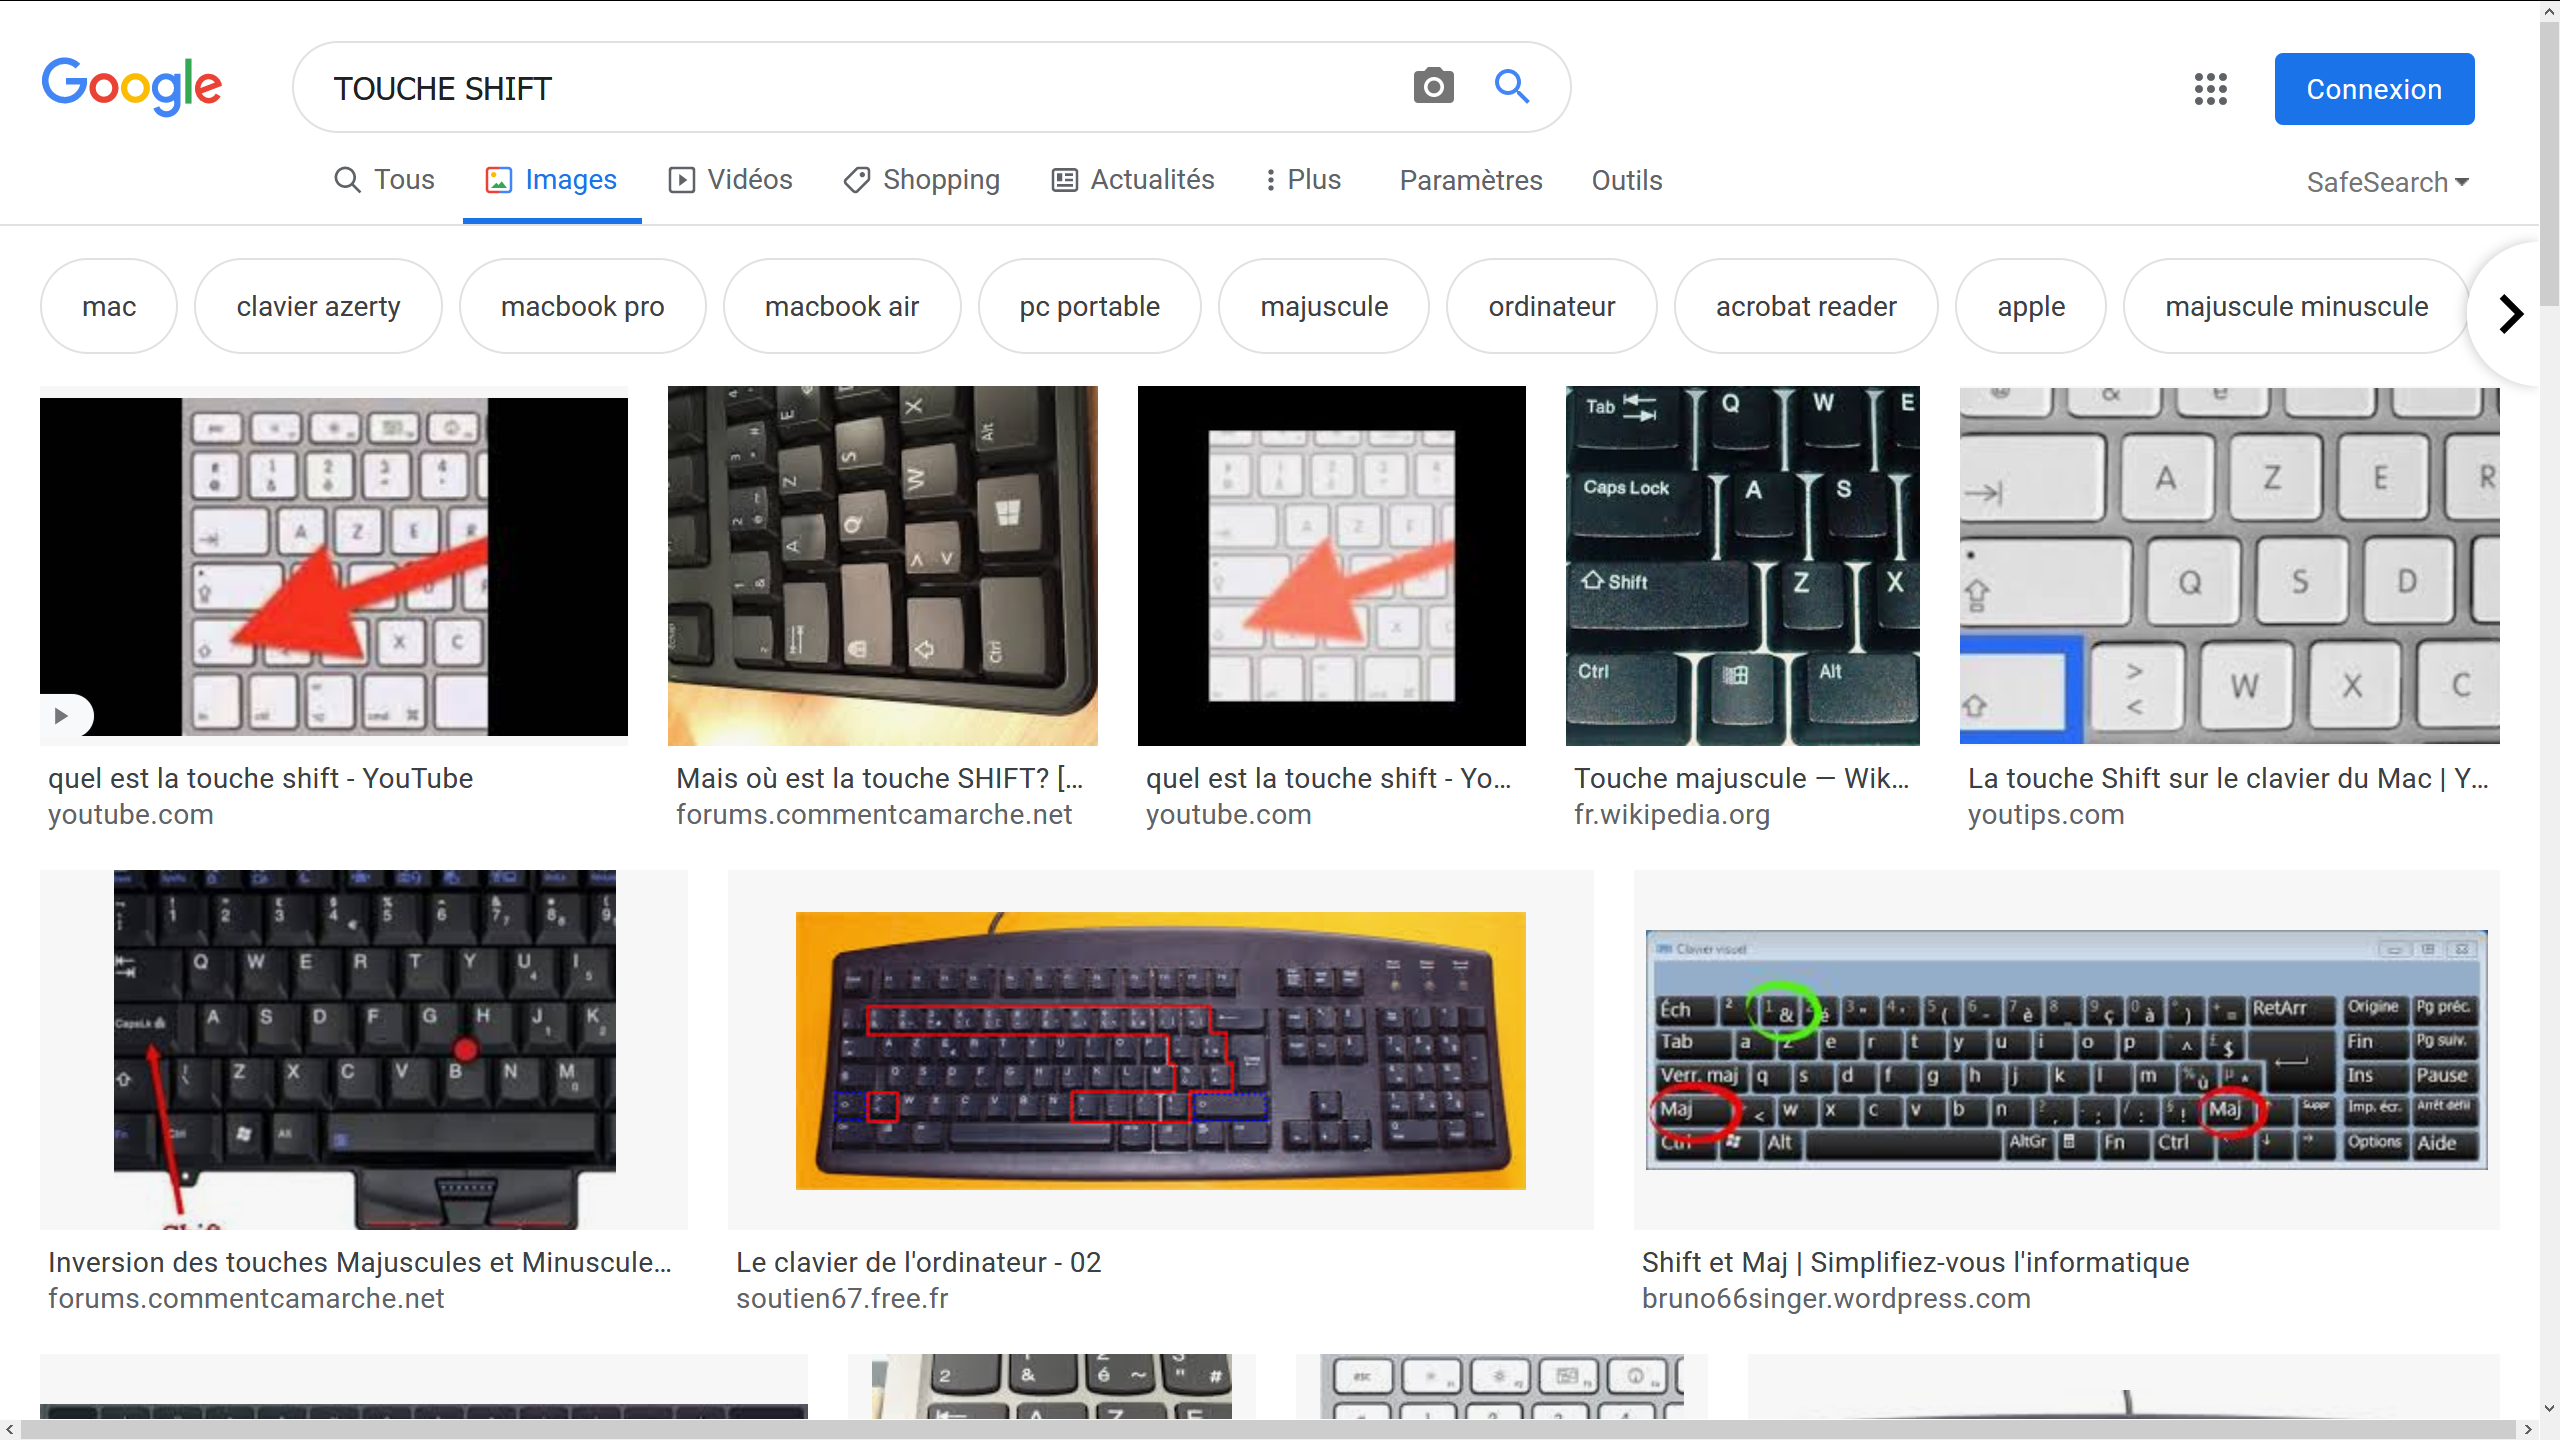Open the Google apps grid icon
This screenshot has height=1440, width=2560.
2210,89
